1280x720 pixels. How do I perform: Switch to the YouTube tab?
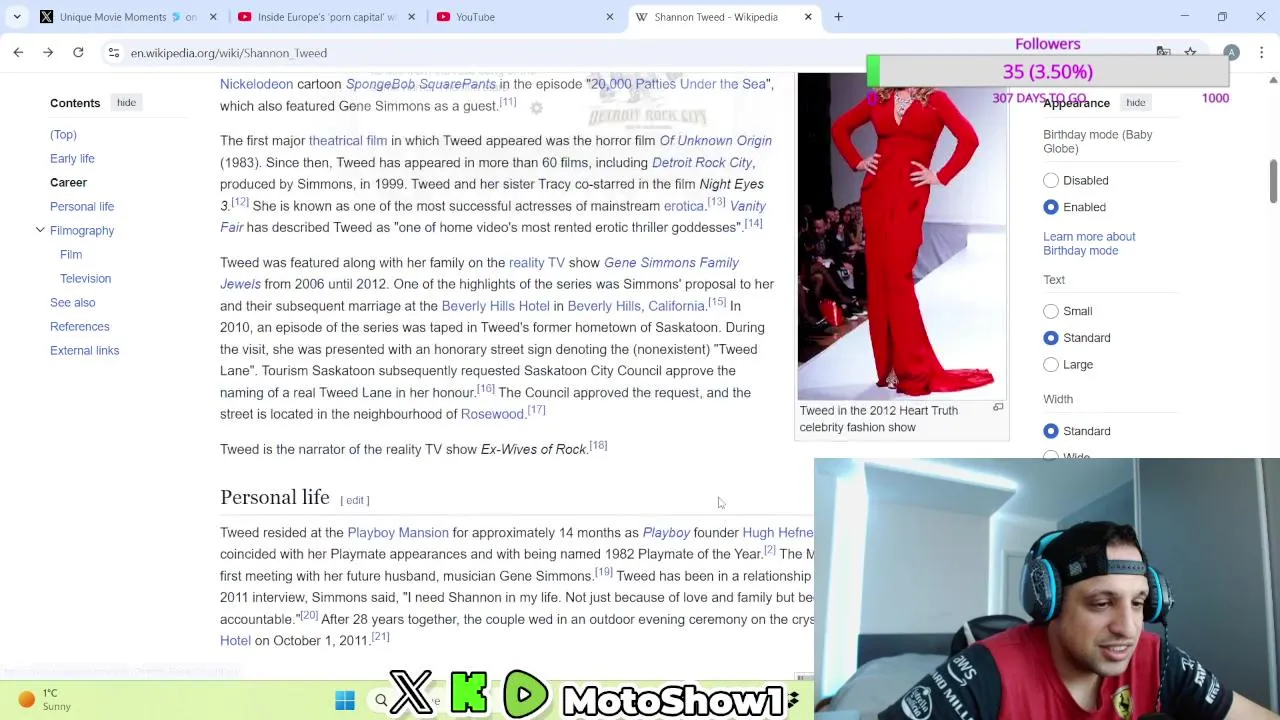click(x=523, y=17)
